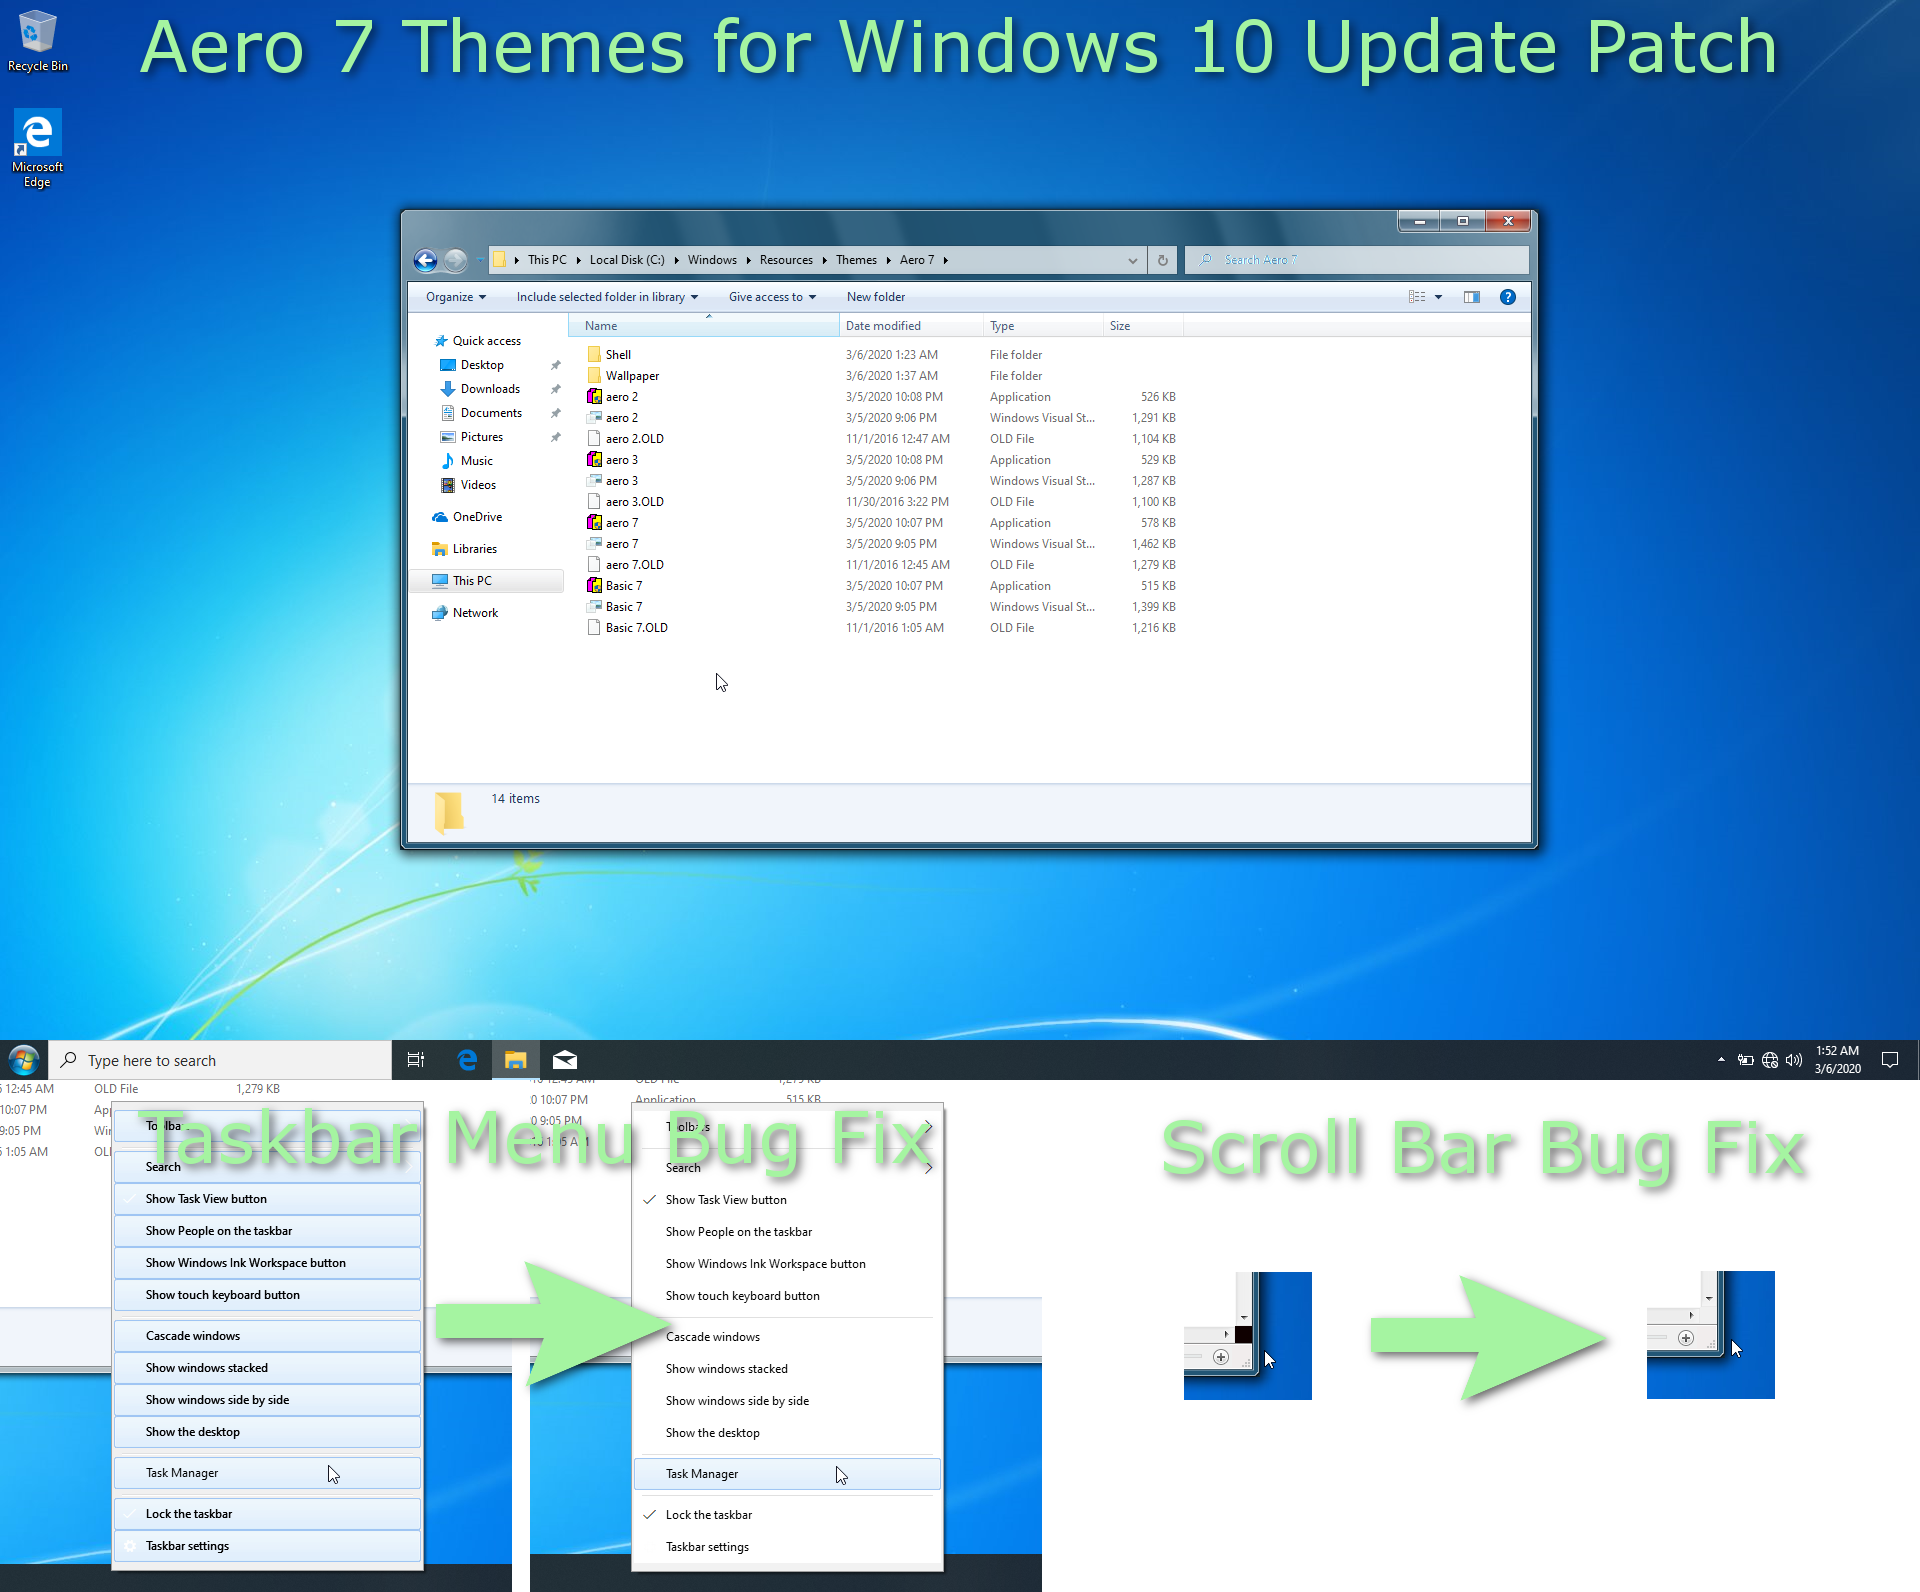Open Taskbar settings in fixed menu
This screenshot has width=1920, height=1592.
click(x=788, y=1546)
